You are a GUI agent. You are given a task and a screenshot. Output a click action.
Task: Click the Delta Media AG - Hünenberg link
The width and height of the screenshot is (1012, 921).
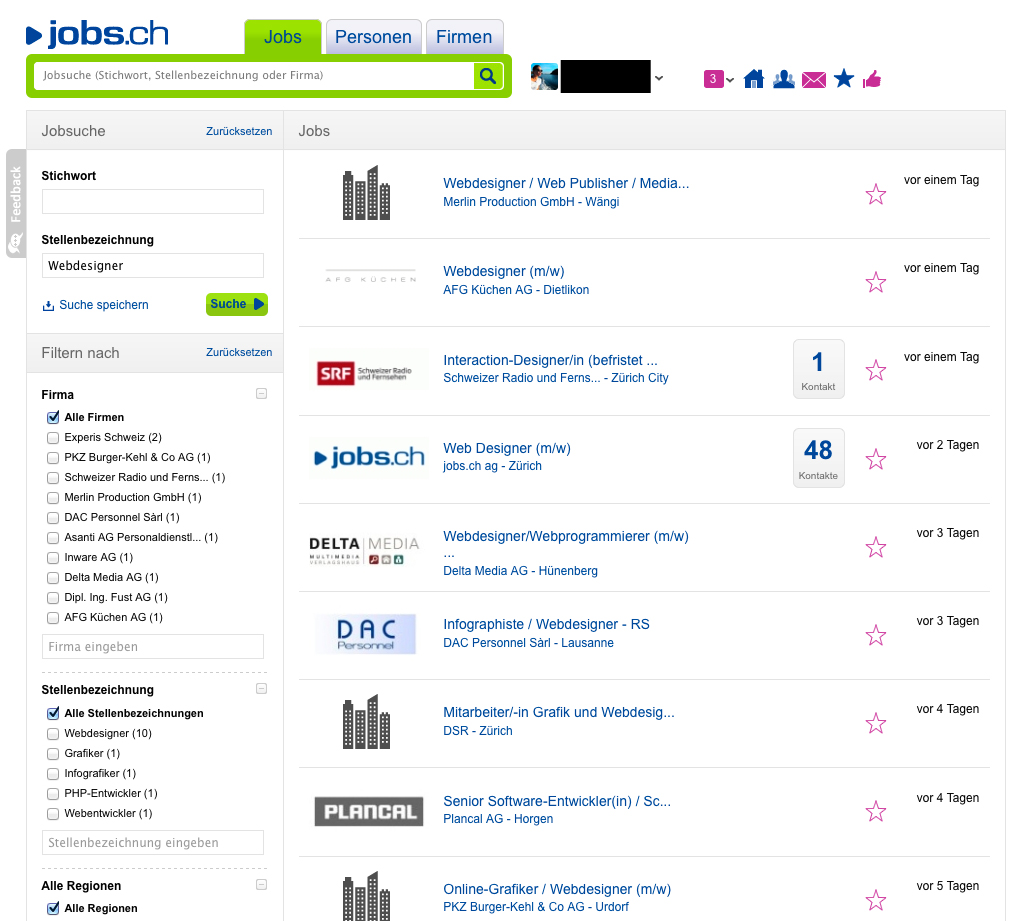pyautogui.click(x=520, y=571)
